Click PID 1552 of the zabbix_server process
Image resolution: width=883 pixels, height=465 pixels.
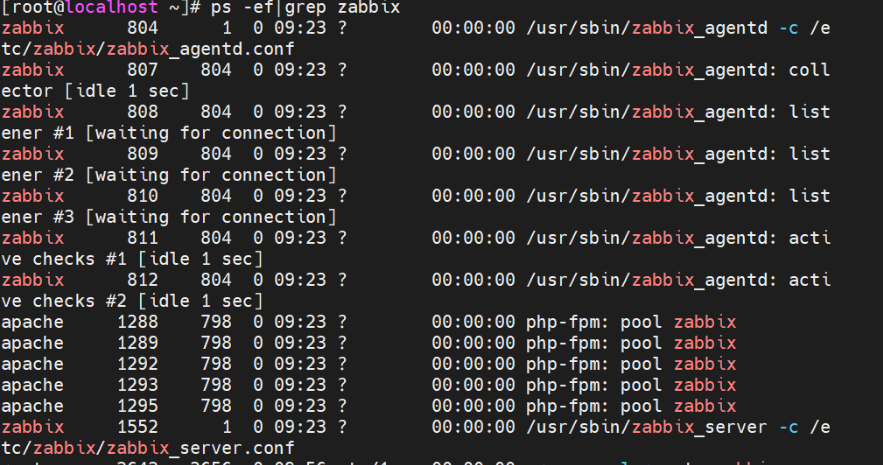tap(139, 427)
